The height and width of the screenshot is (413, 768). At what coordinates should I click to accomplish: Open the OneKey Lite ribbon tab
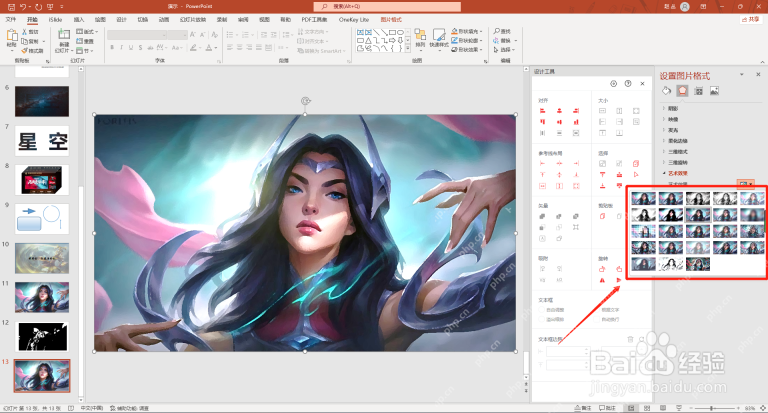(354, 20)
